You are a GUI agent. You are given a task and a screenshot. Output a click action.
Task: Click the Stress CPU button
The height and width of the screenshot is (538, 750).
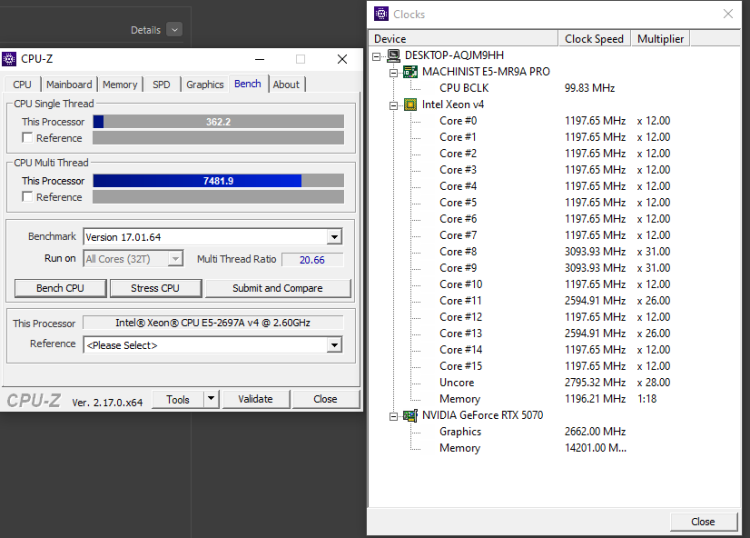click(156, 288)
